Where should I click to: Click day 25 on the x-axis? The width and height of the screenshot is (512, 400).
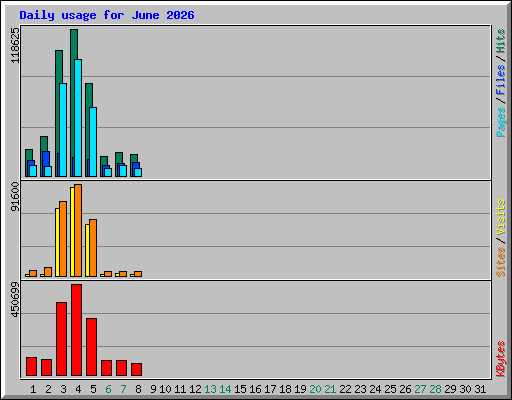390,389
